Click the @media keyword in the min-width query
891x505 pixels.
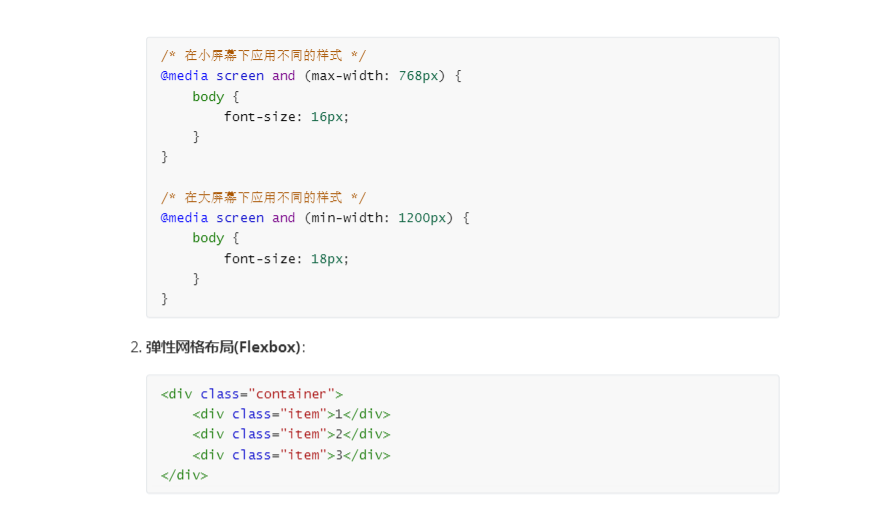(x=184, y=217)
